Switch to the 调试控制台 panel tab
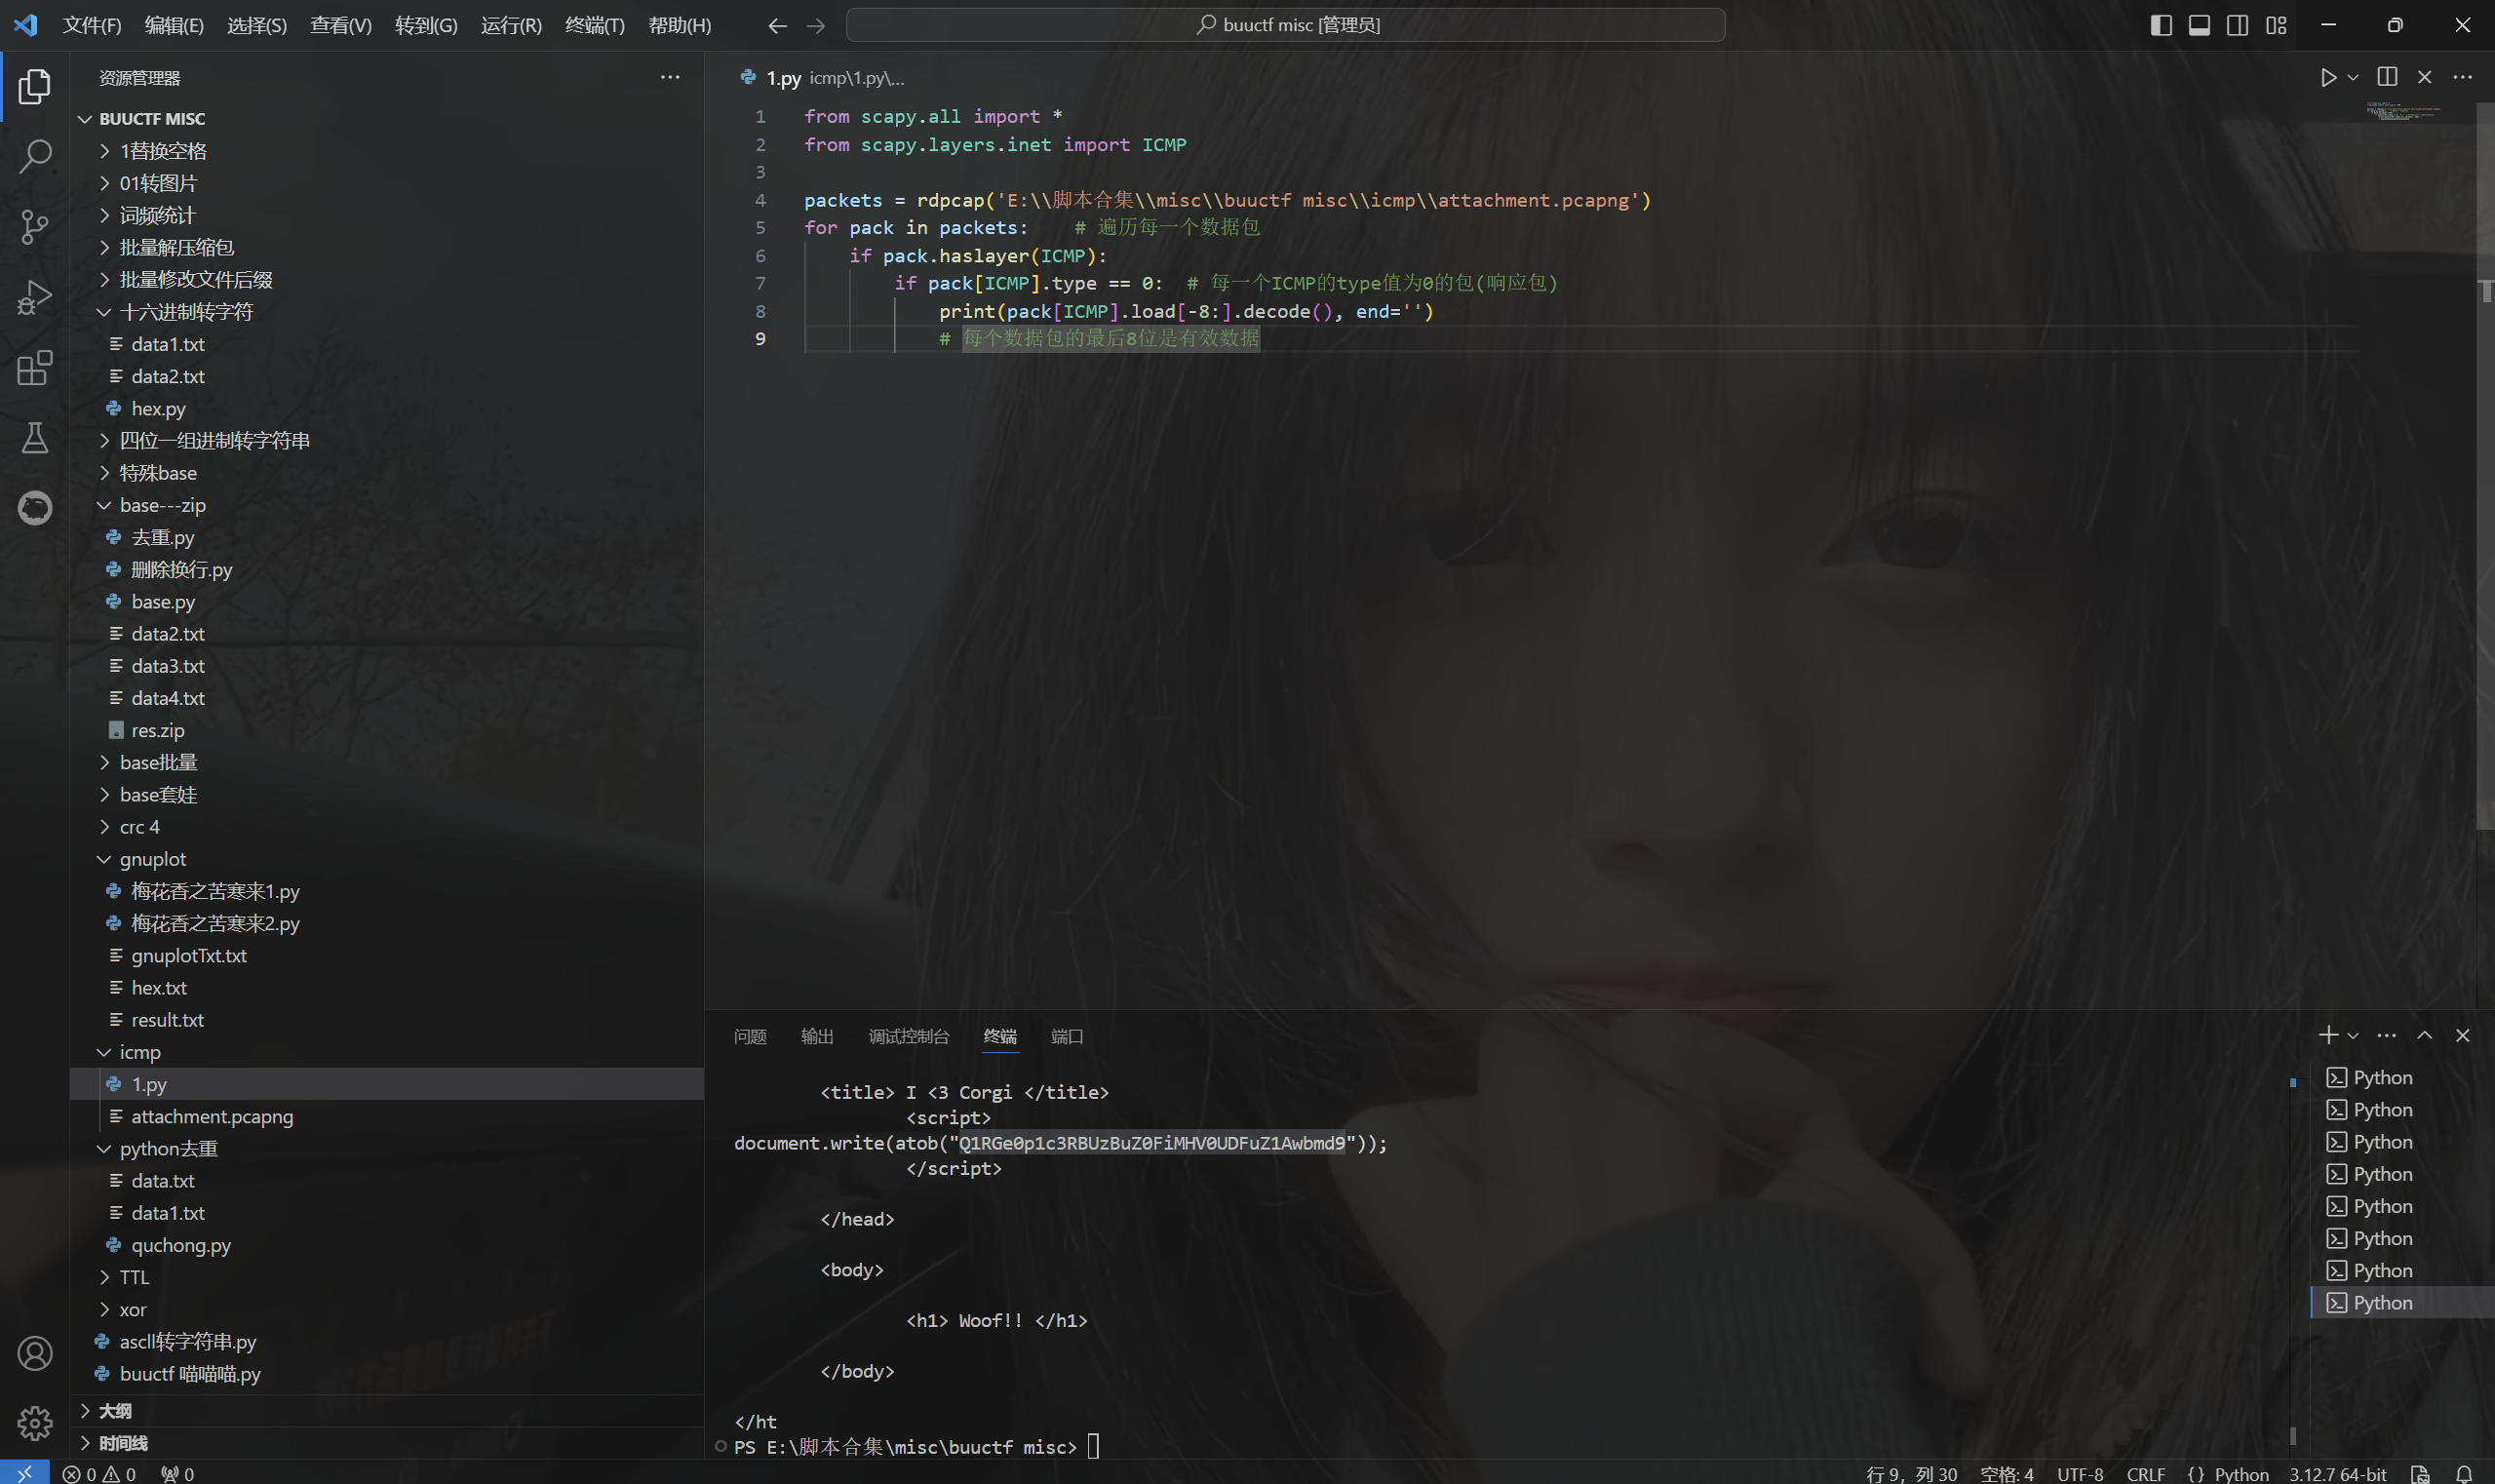Screen dimensions: 2495x1484 click(x=909, y=1036)
